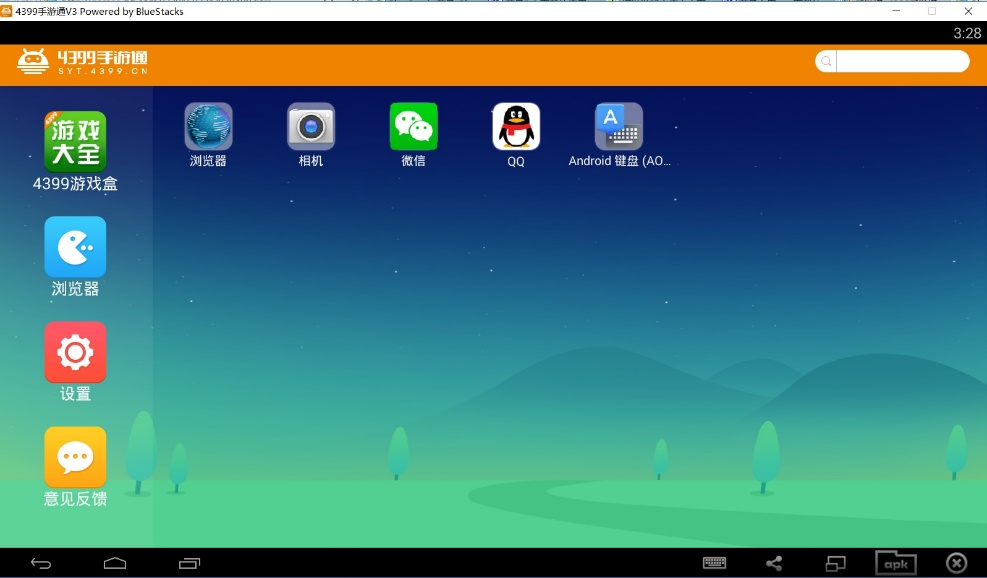Tap the Android home navigation button

(x=115, y=564)
